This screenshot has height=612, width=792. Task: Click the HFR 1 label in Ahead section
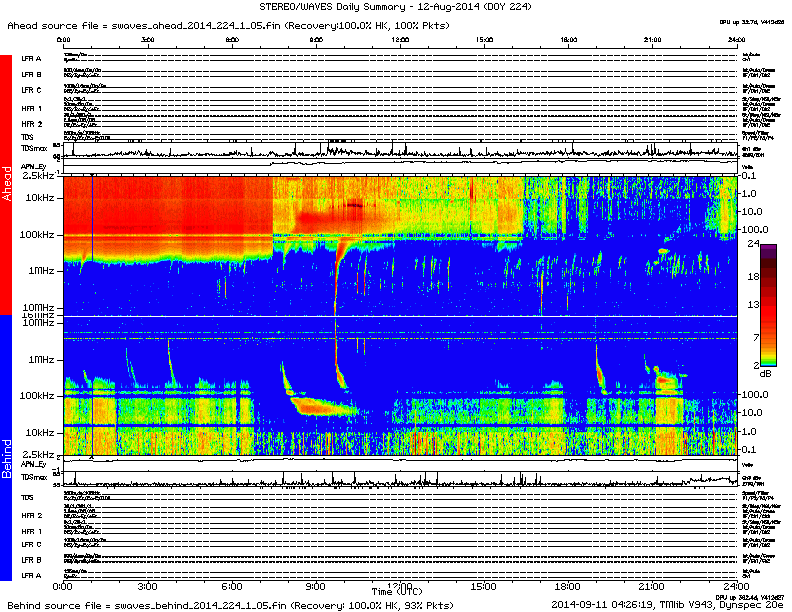pos(31,108)
